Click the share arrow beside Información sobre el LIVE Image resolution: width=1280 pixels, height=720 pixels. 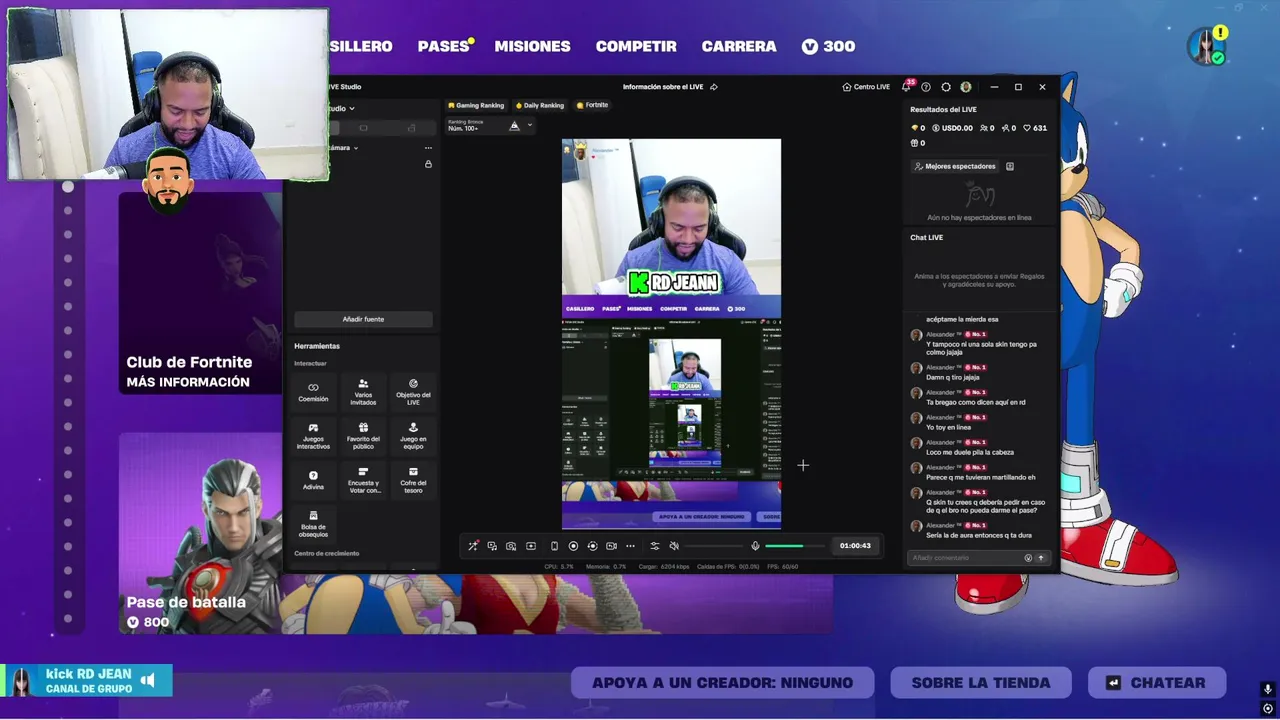coord(714,87)
